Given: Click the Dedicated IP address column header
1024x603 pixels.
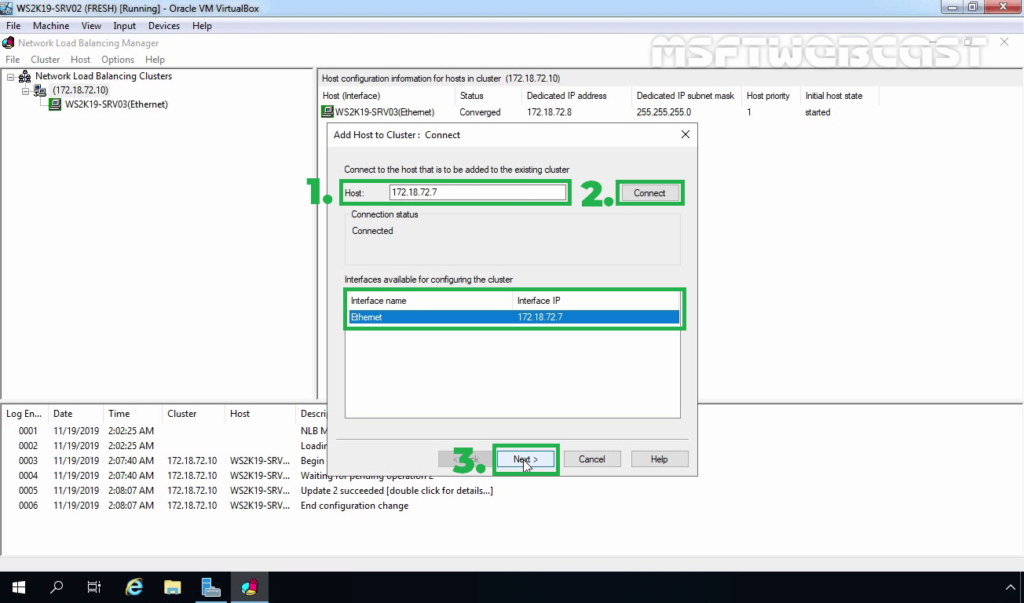Looking at the screenshot, I should point(575,96).
